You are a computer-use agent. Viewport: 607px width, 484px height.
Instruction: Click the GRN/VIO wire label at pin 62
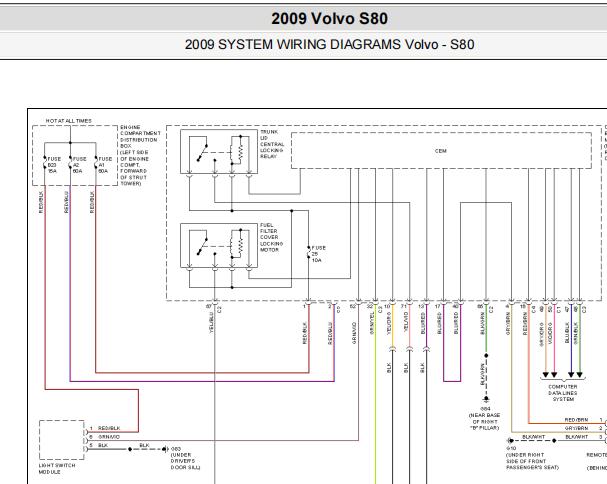tap(354, 333)
